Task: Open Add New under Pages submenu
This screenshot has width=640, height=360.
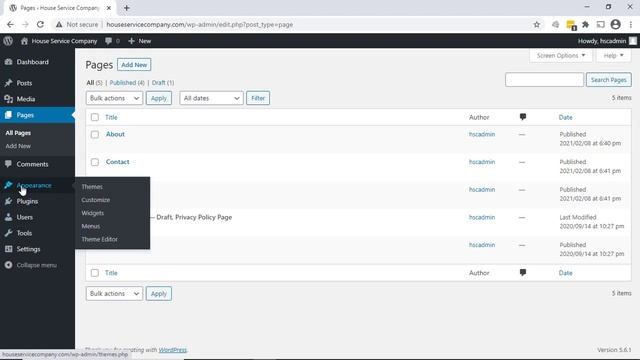Action: click(x=18, y=146)
